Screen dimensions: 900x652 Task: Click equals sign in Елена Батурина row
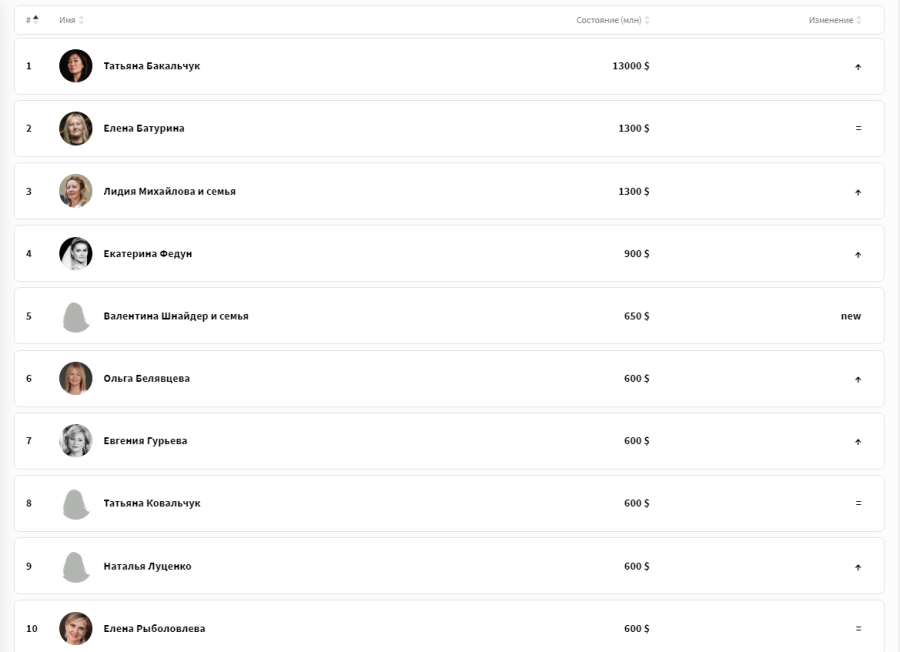(859, 129)
